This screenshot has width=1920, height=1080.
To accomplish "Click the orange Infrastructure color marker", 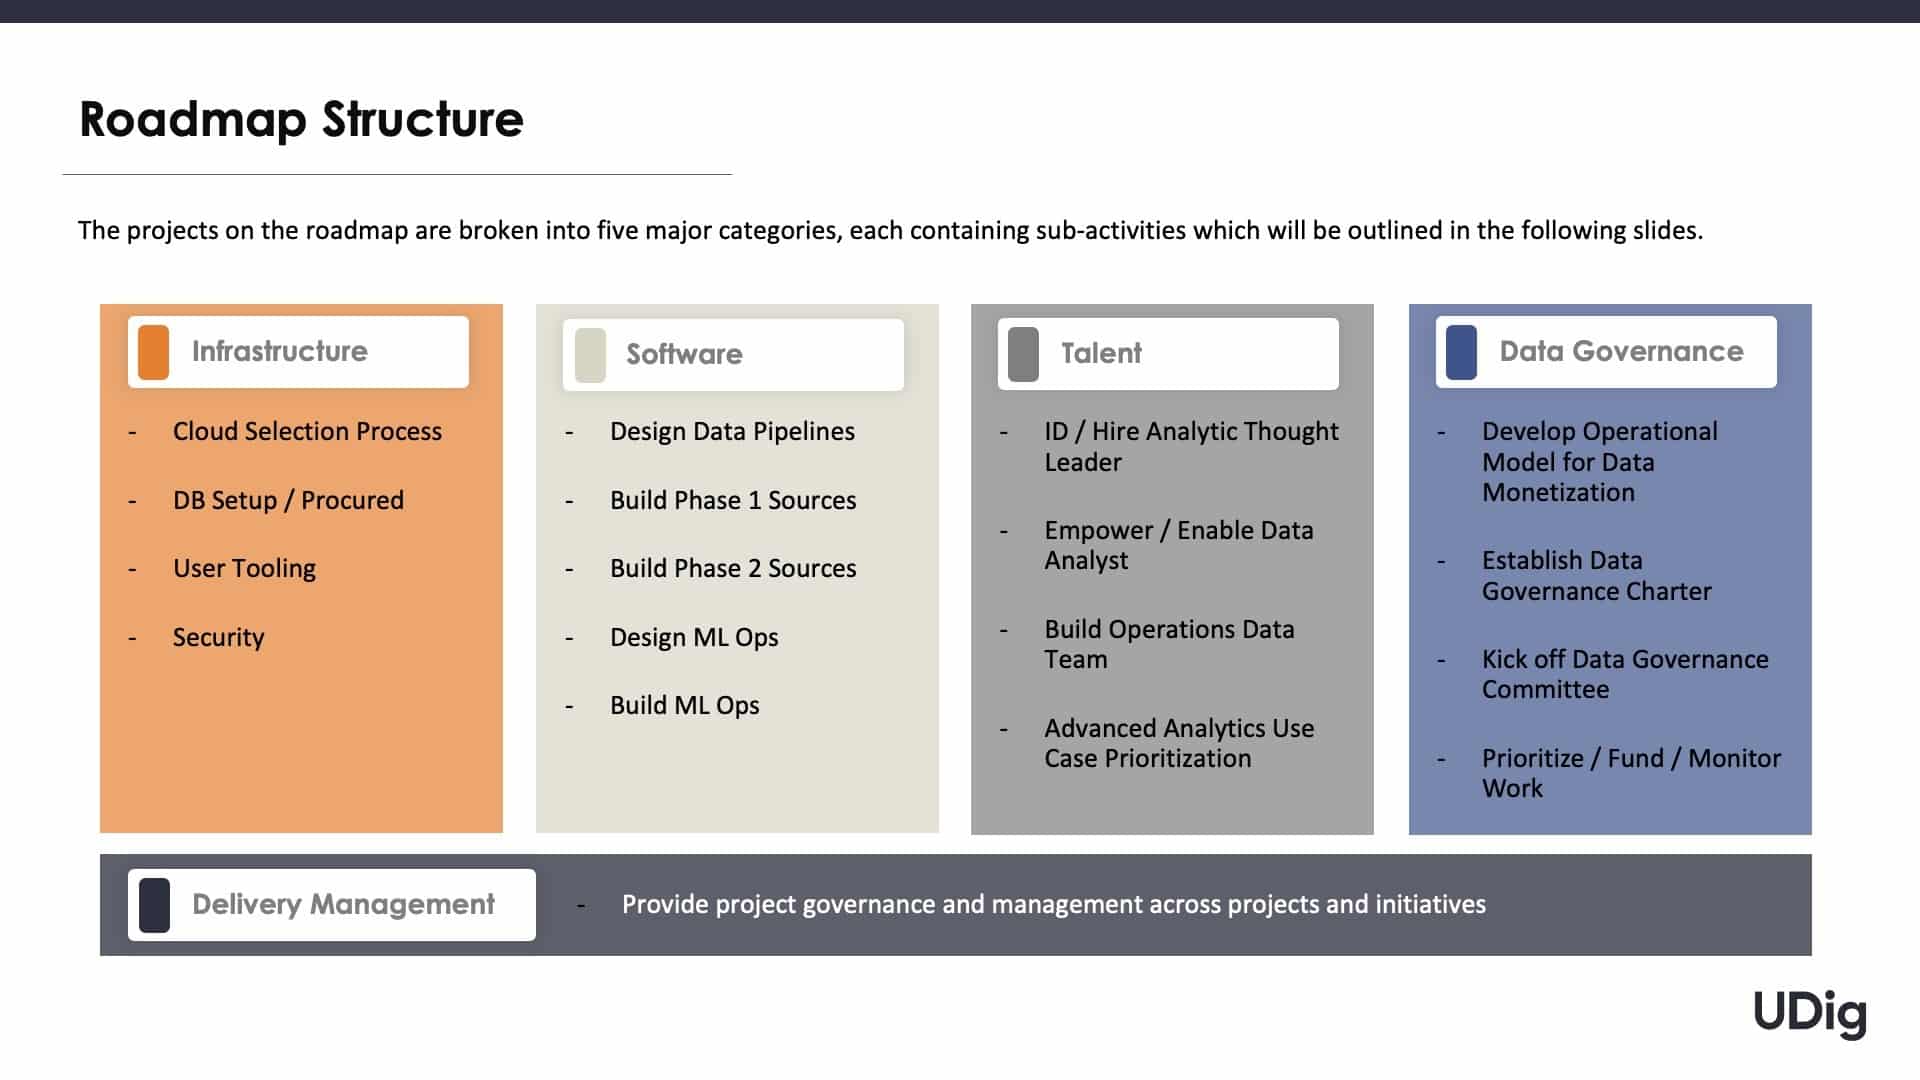I will point(153,352).
